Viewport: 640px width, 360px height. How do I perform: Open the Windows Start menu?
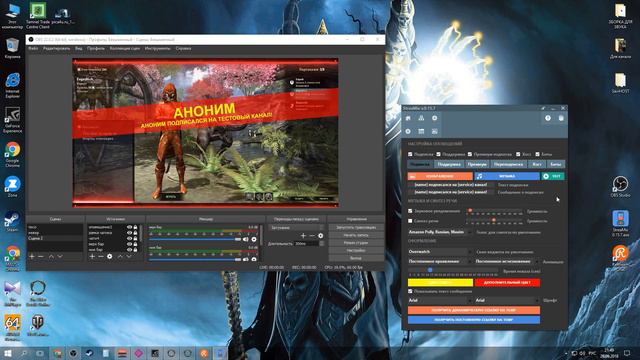(7, 353)
